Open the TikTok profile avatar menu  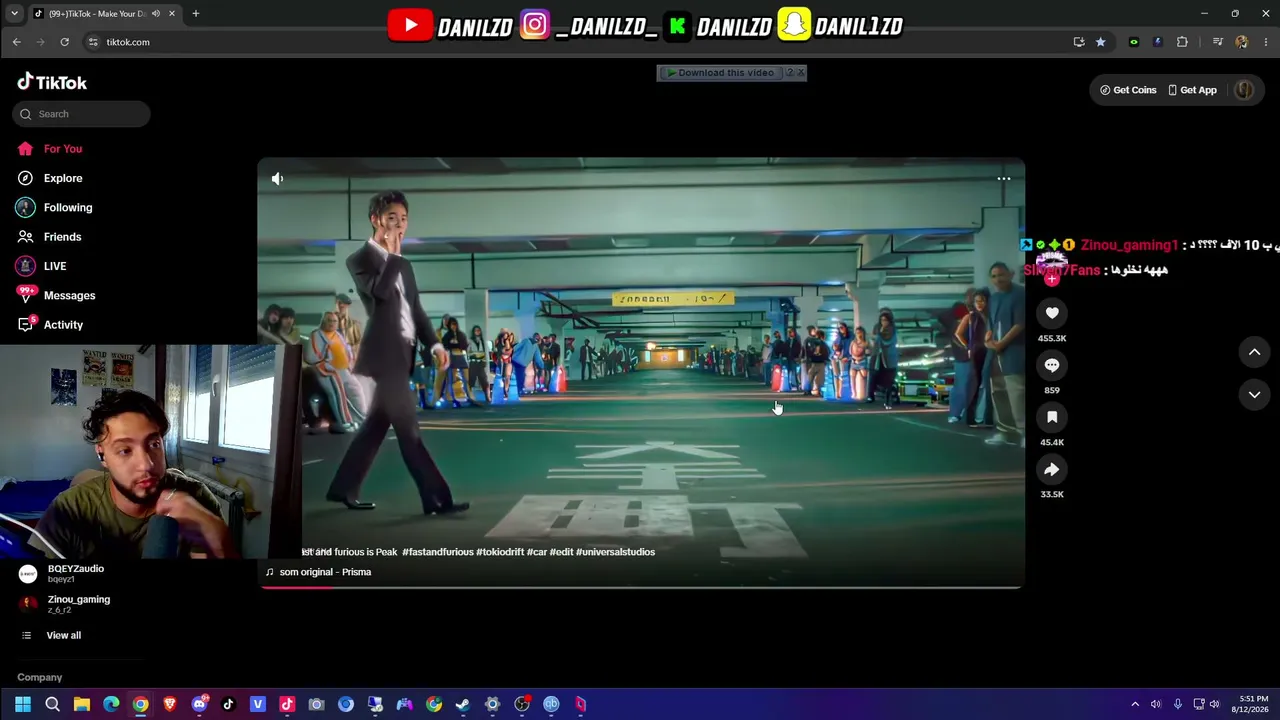click(x=1244, y=90)
